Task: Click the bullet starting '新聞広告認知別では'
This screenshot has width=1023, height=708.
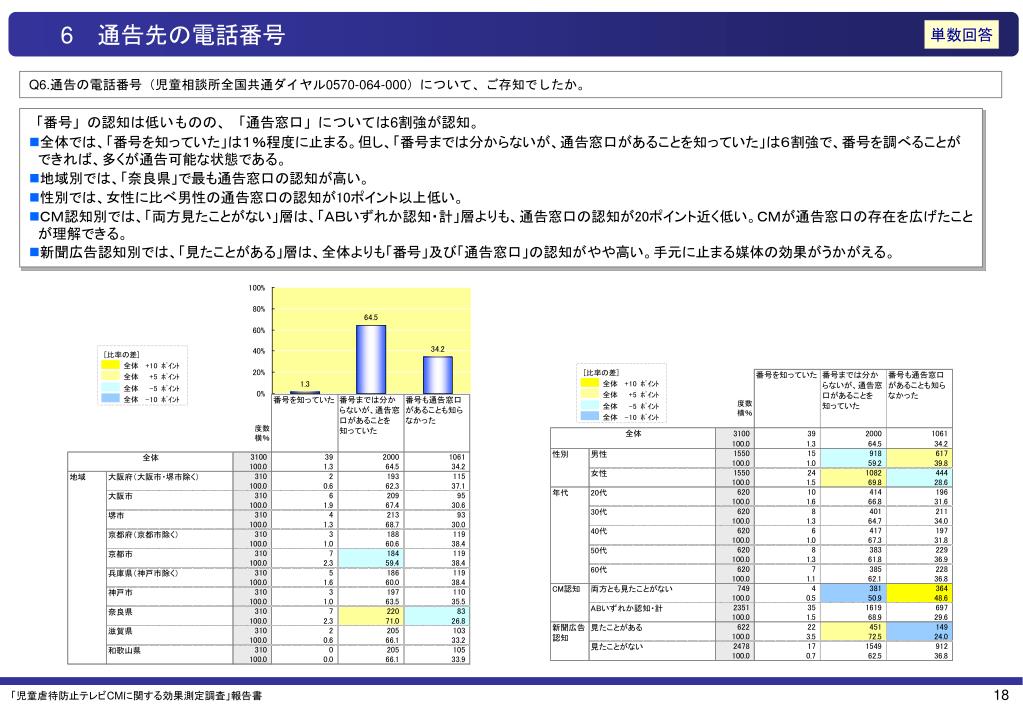Action: point(462,252)
